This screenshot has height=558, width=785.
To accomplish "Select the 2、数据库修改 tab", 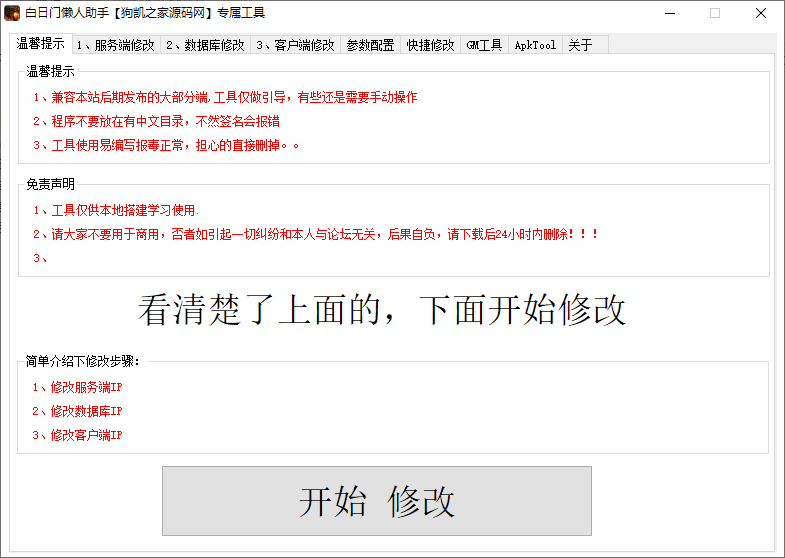I will coord(204,45).
